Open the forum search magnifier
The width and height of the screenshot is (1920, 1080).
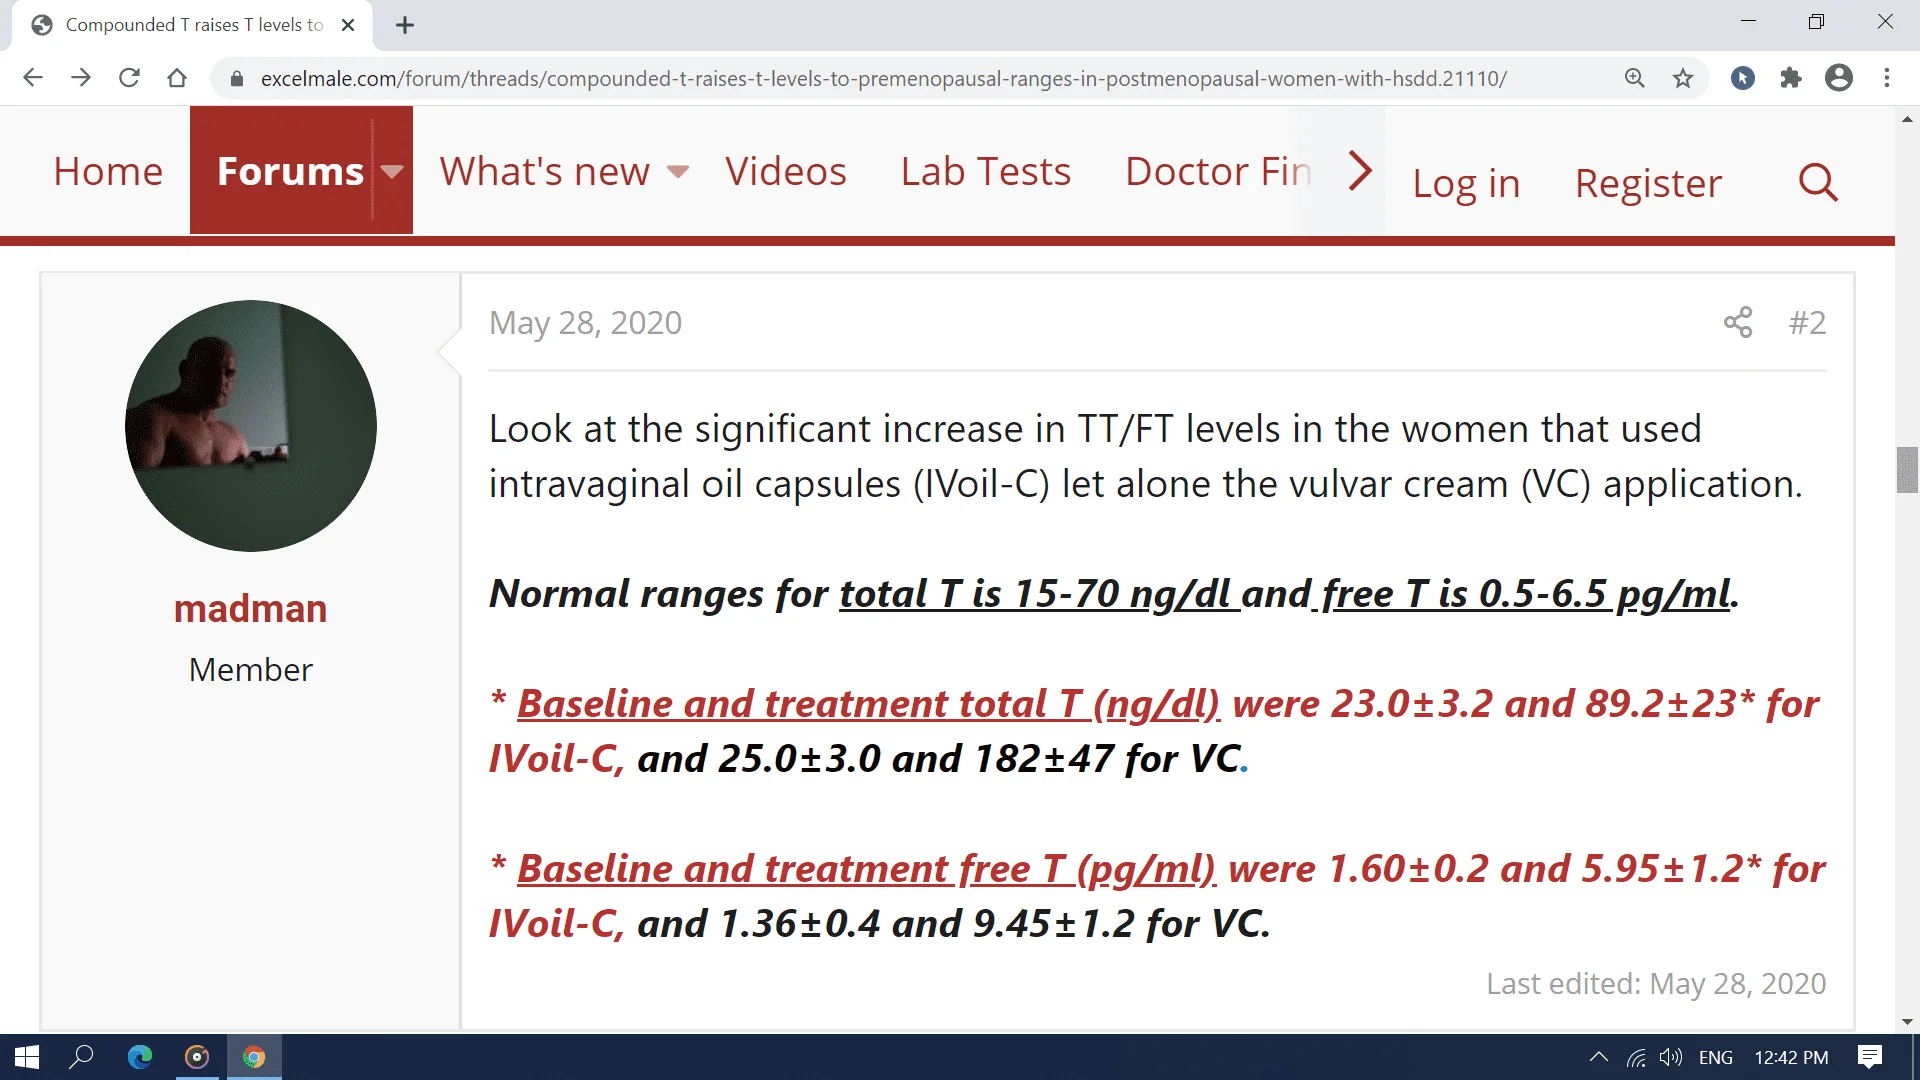click(1817, 182)
